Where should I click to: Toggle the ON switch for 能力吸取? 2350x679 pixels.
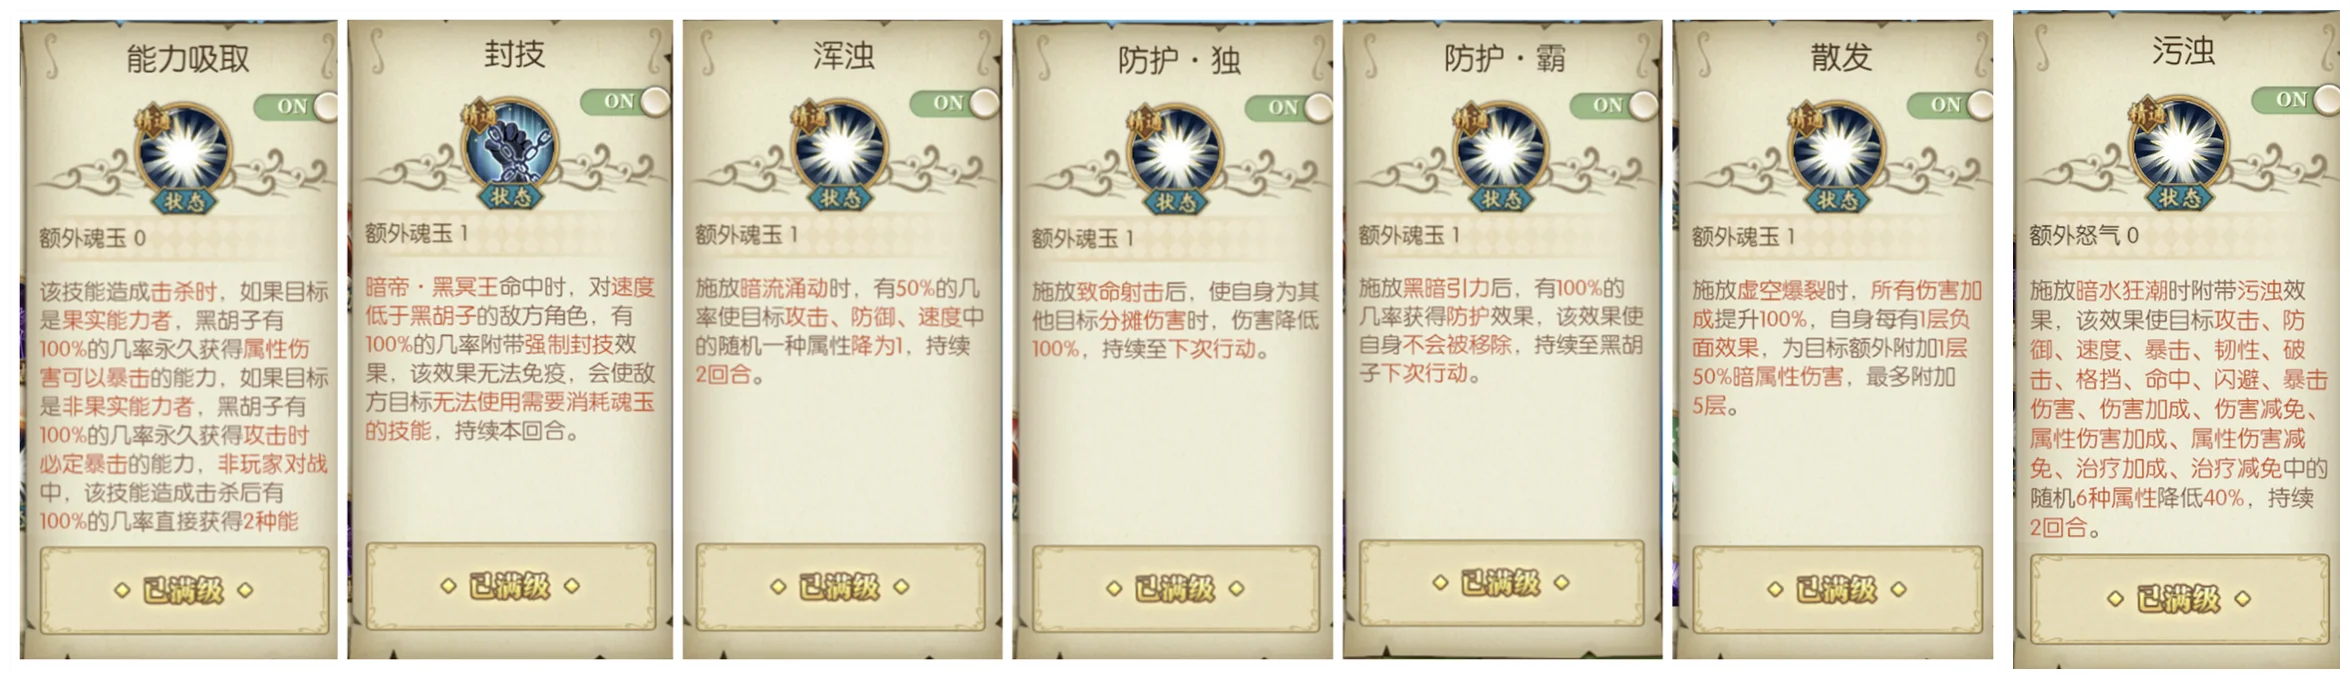point(296,106)
